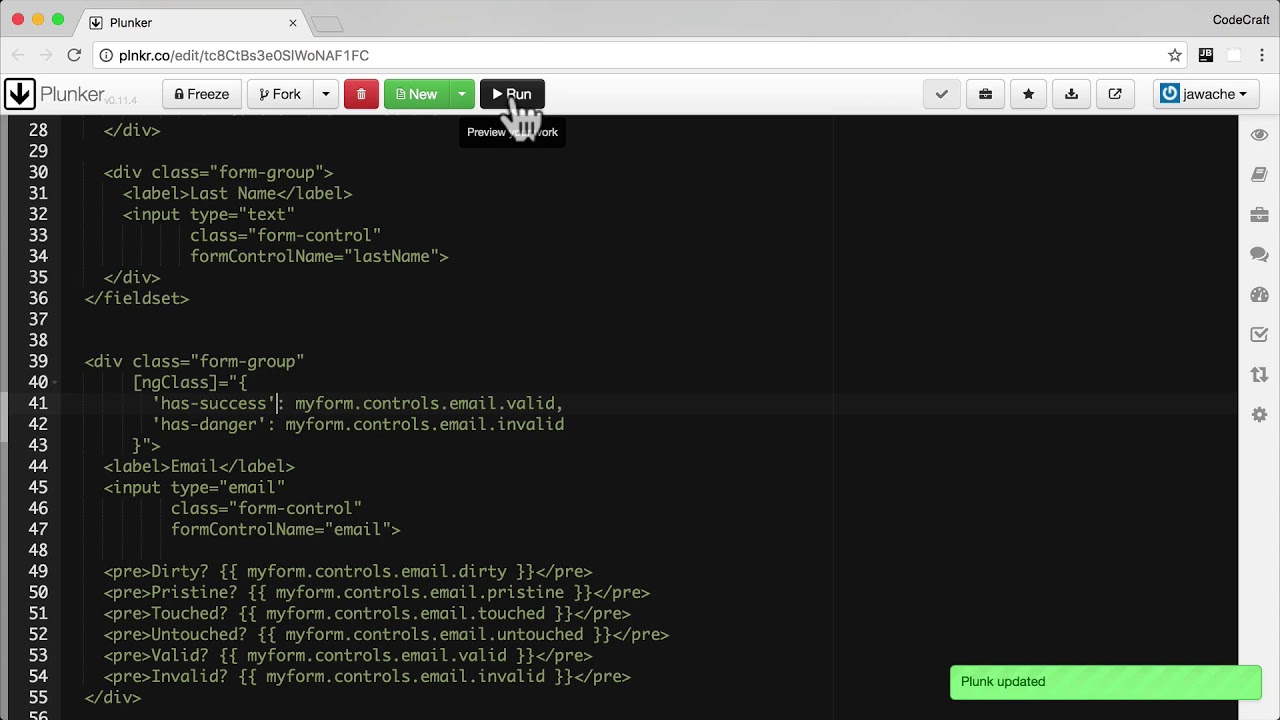This screenshot has width=1280, height=720.
Task: Click the closing fieldset tag on line 36
Action: tap(137, 298)
